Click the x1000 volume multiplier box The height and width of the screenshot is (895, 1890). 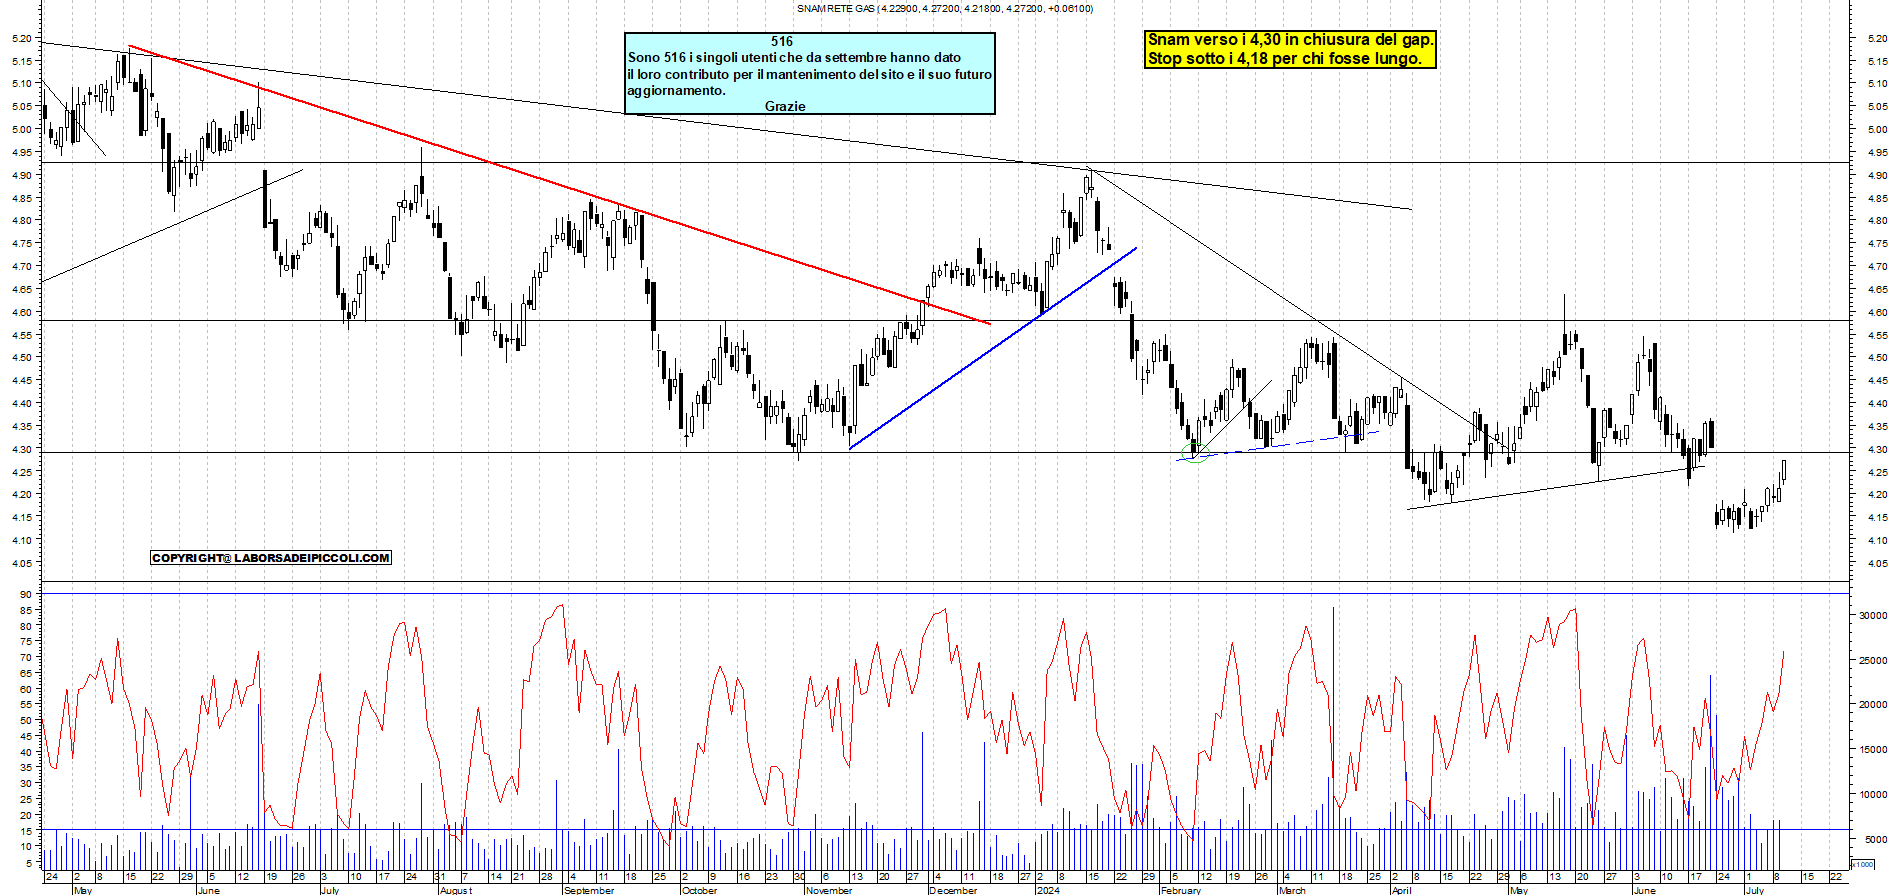pyautogui.click(x=1863, y=864)
